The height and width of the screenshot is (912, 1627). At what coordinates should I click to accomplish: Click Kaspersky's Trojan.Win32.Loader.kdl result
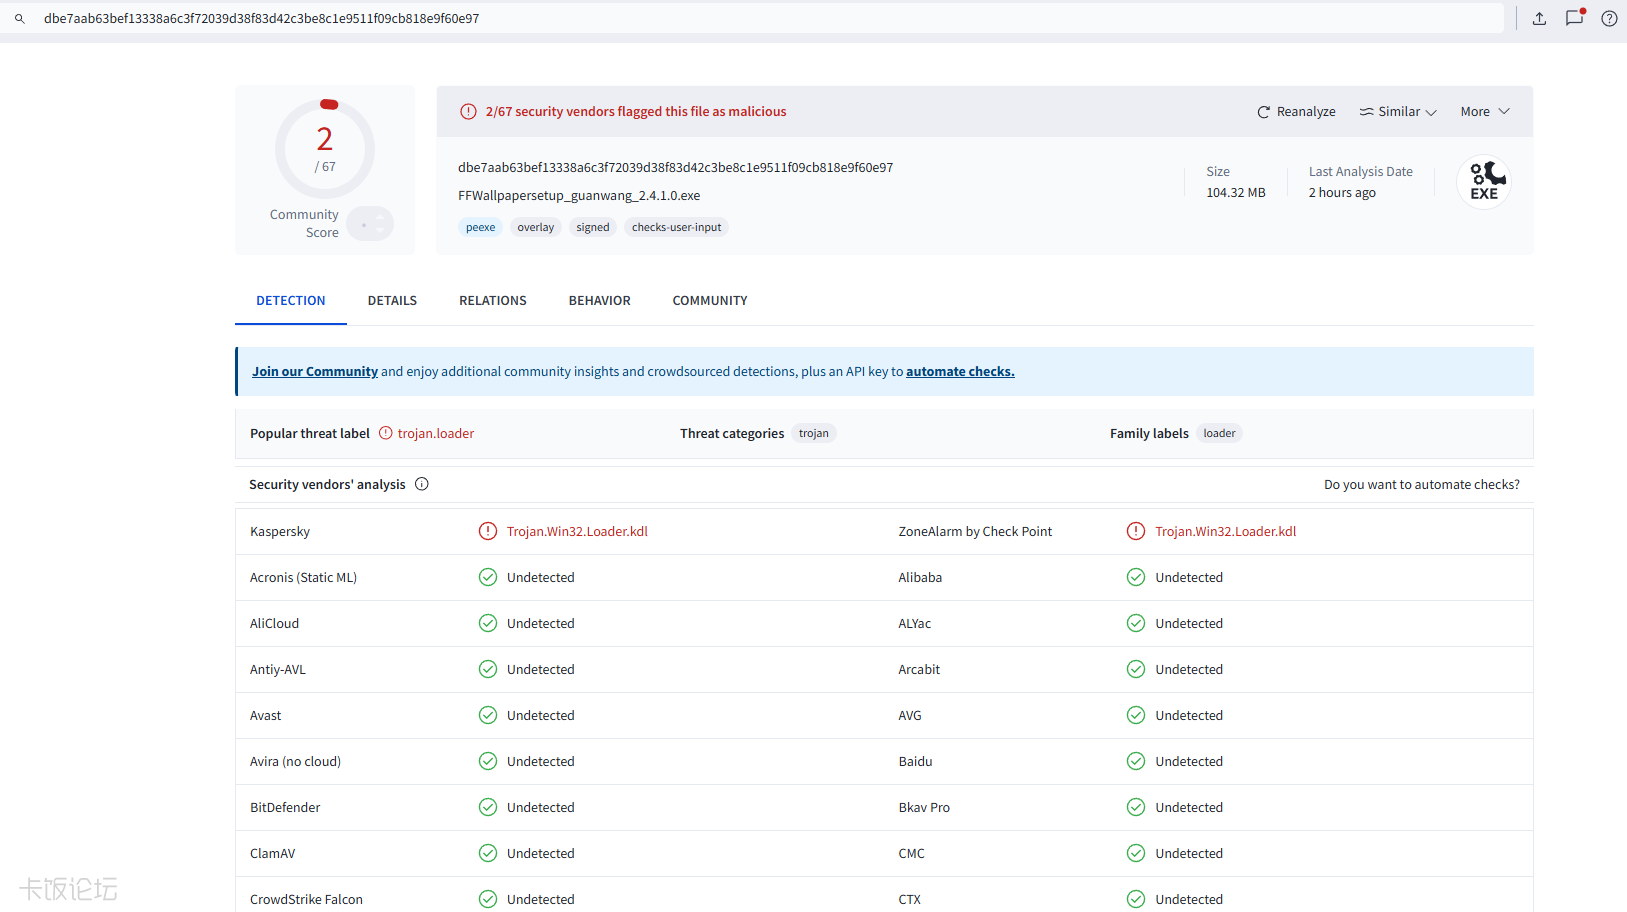click(577, 531)
